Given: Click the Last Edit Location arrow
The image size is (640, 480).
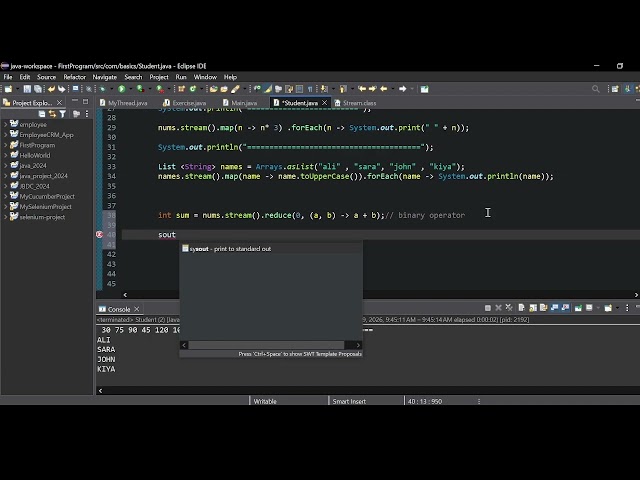Looking at the screenshot, I should coord(362,89).
